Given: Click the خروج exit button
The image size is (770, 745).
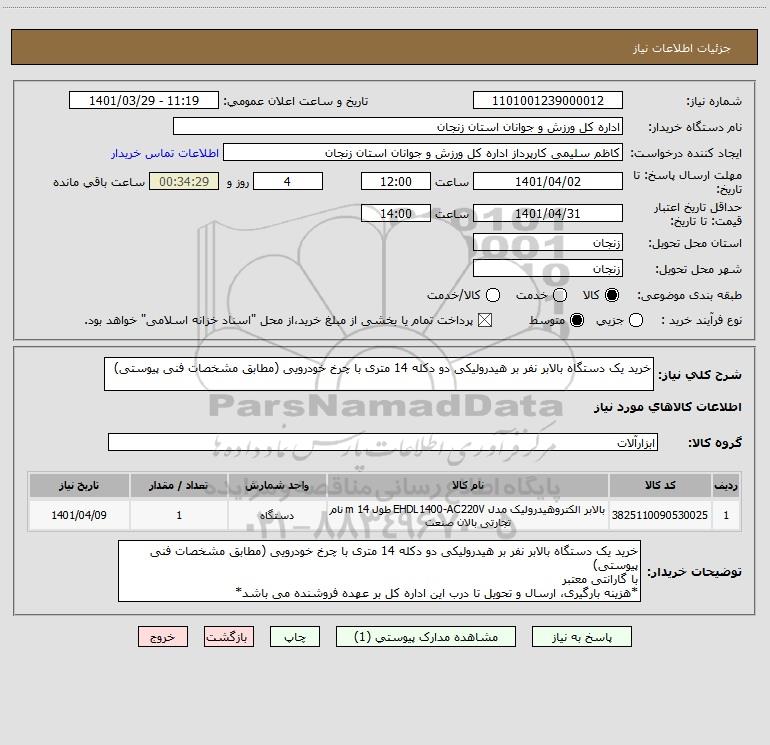Looking at the screenshot, I should pyautogui.click(x=163, y=637).
